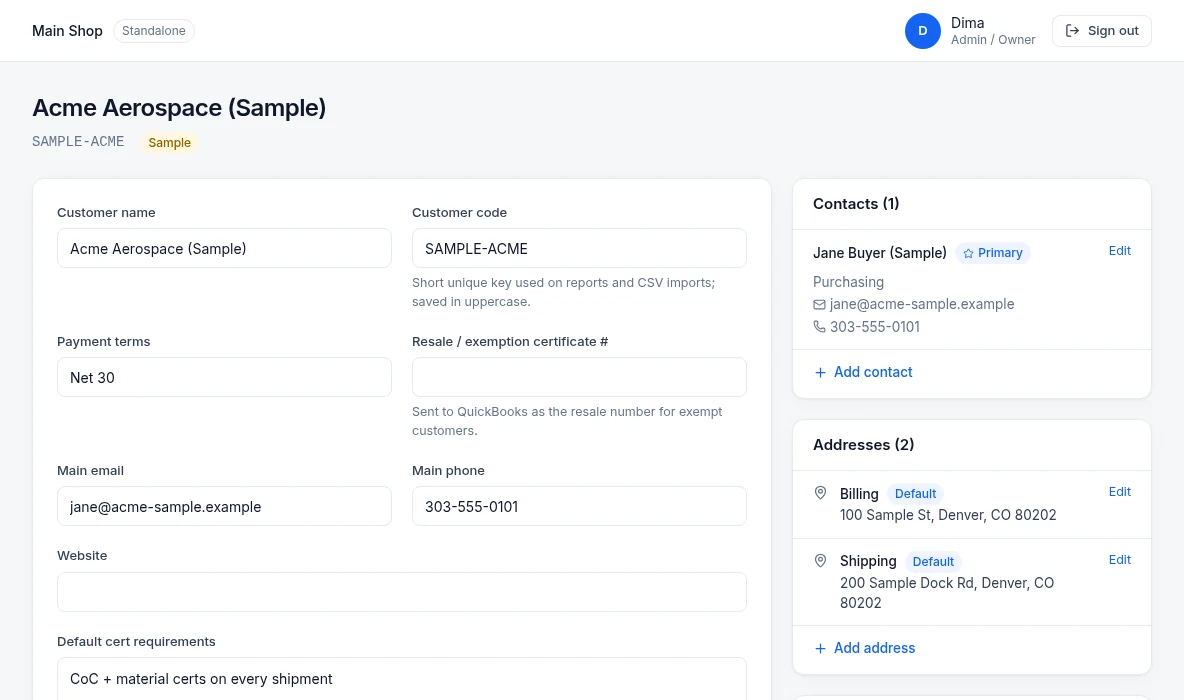Click the empty Website field
This screenshot has height=700, width=1184.
tap(402, 592)
